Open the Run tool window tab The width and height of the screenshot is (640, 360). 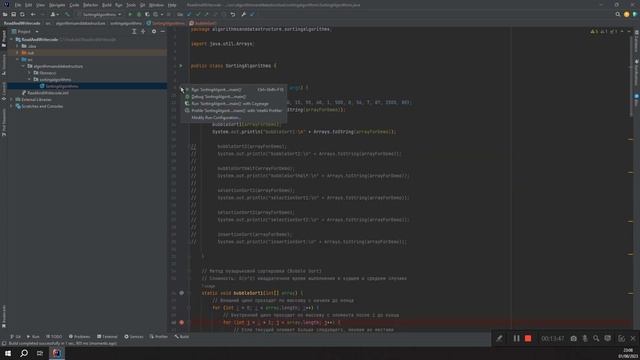33,337
